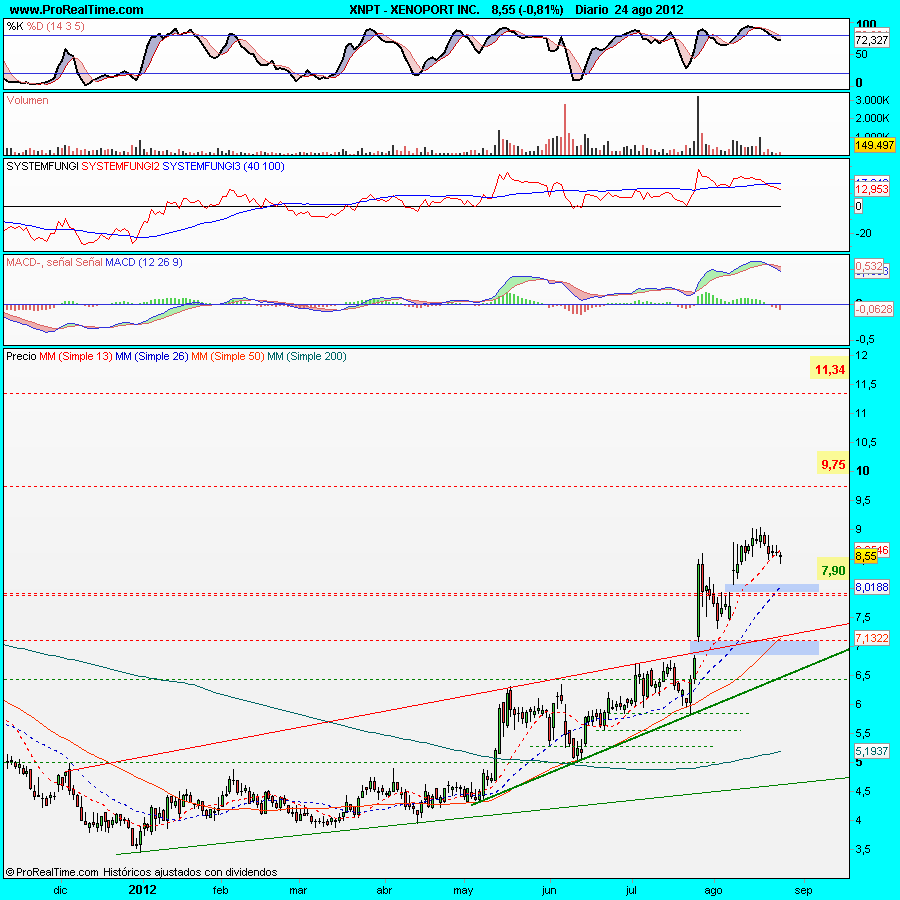This screenshot has width=900, height=900.
Task: Click the blue SYSTEMFUNGI3 (40 100) label
Action: (223, 166)
